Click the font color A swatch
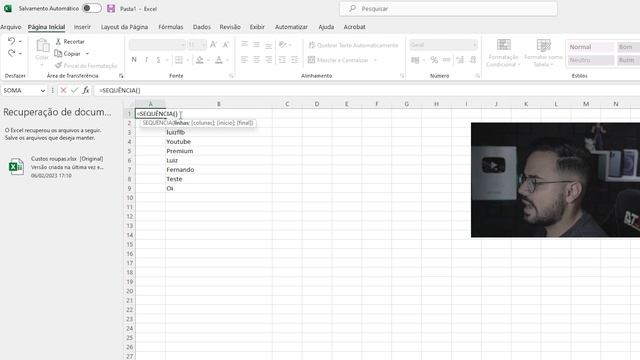The height and width of the screenshot is (360, 640). pos(219,60)
